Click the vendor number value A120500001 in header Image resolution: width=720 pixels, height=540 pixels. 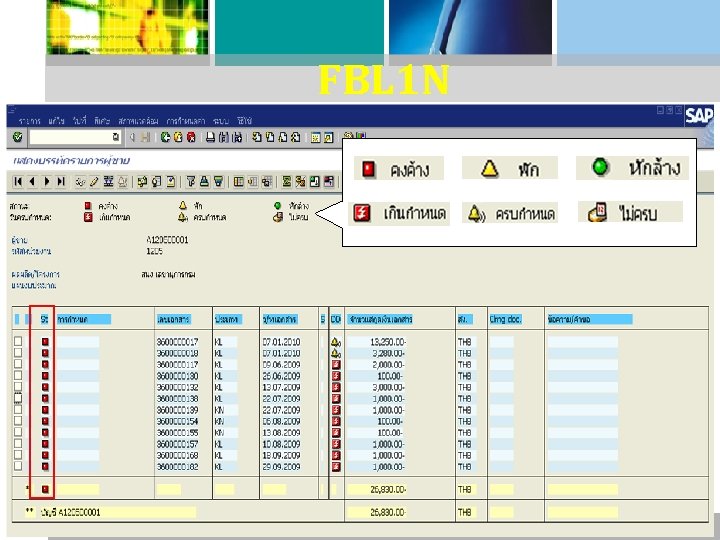tap(167, 240)
